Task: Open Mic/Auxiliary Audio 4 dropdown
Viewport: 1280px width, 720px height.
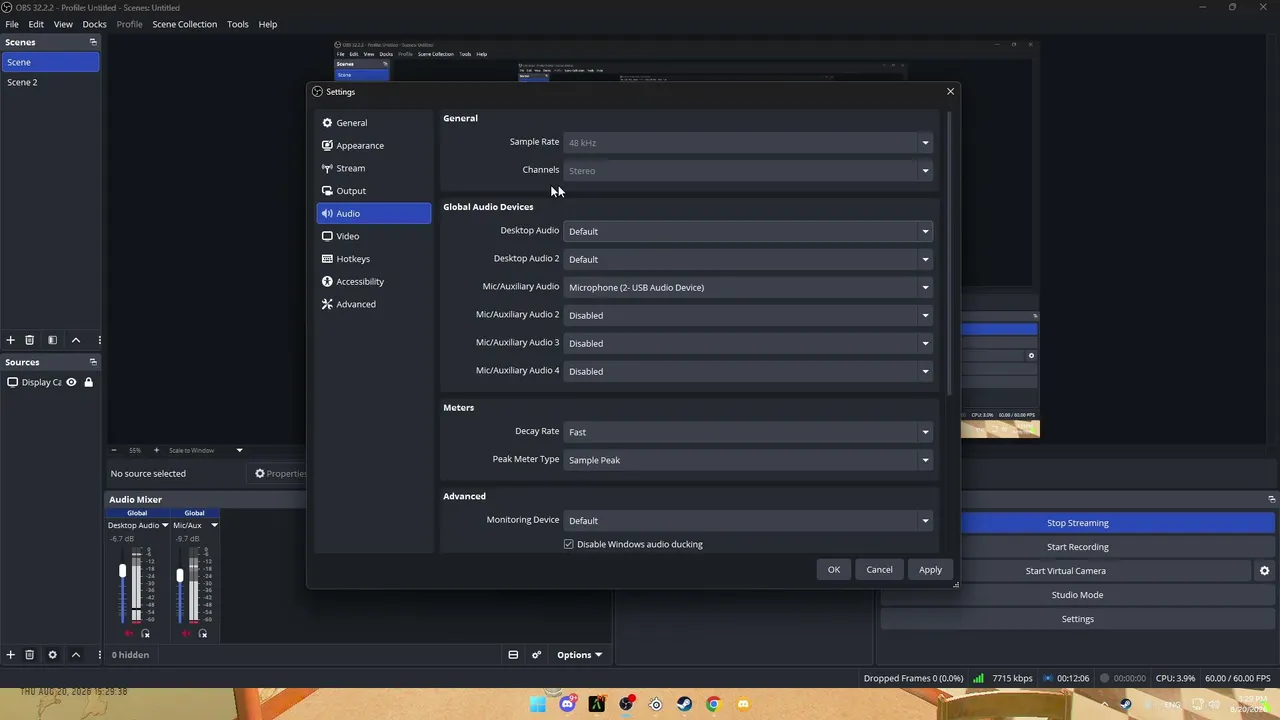Action: click(748, 371)
